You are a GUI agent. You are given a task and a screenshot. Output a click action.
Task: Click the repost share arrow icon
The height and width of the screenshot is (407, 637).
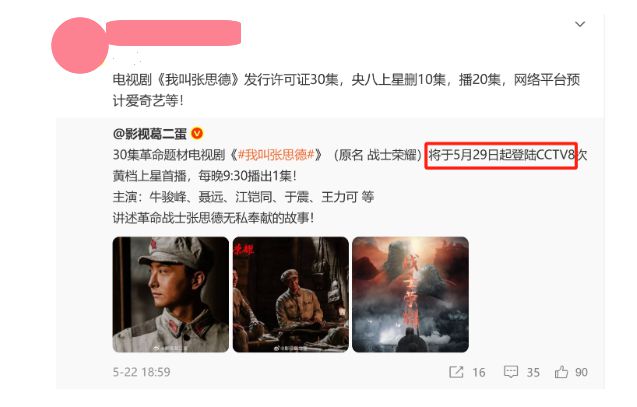[456, 372]
